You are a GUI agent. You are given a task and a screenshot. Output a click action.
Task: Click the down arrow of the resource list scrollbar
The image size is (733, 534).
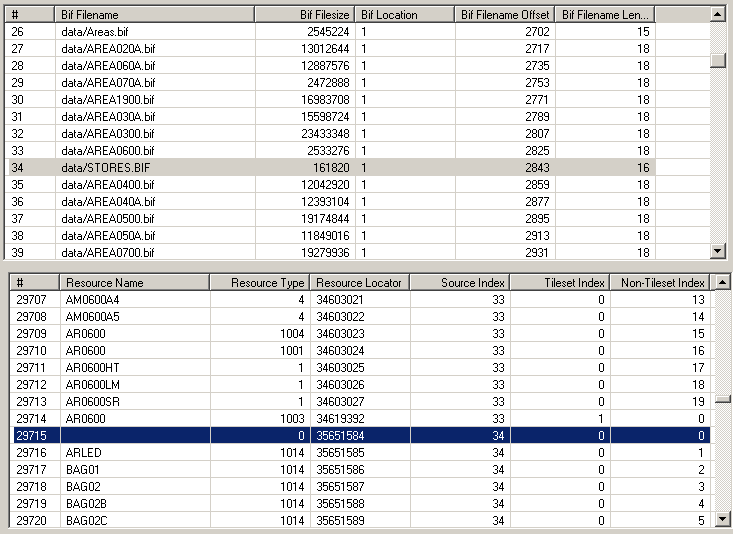[723, 518]
